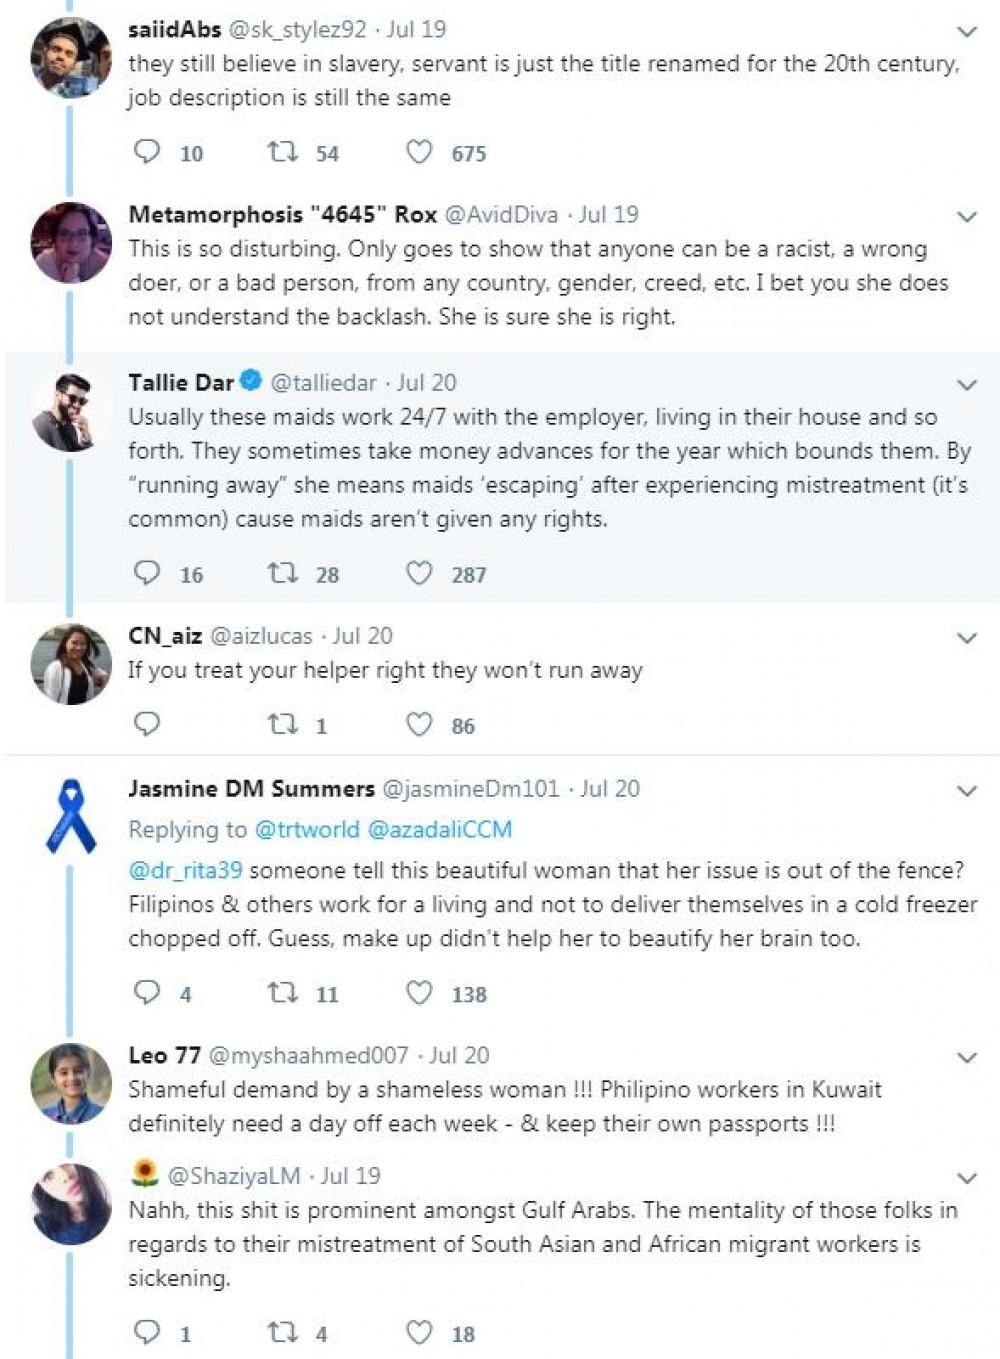Reply to saiidAbs's tweet

[x=147, y=152]
